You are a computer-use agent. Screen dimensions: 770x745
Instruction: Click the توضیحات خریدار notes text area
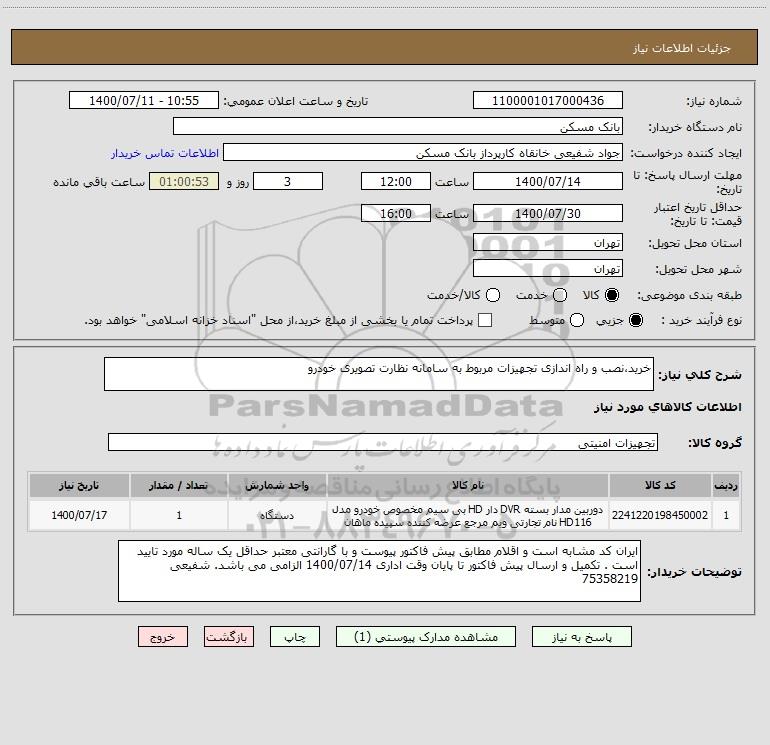click(x=379, y=571)
